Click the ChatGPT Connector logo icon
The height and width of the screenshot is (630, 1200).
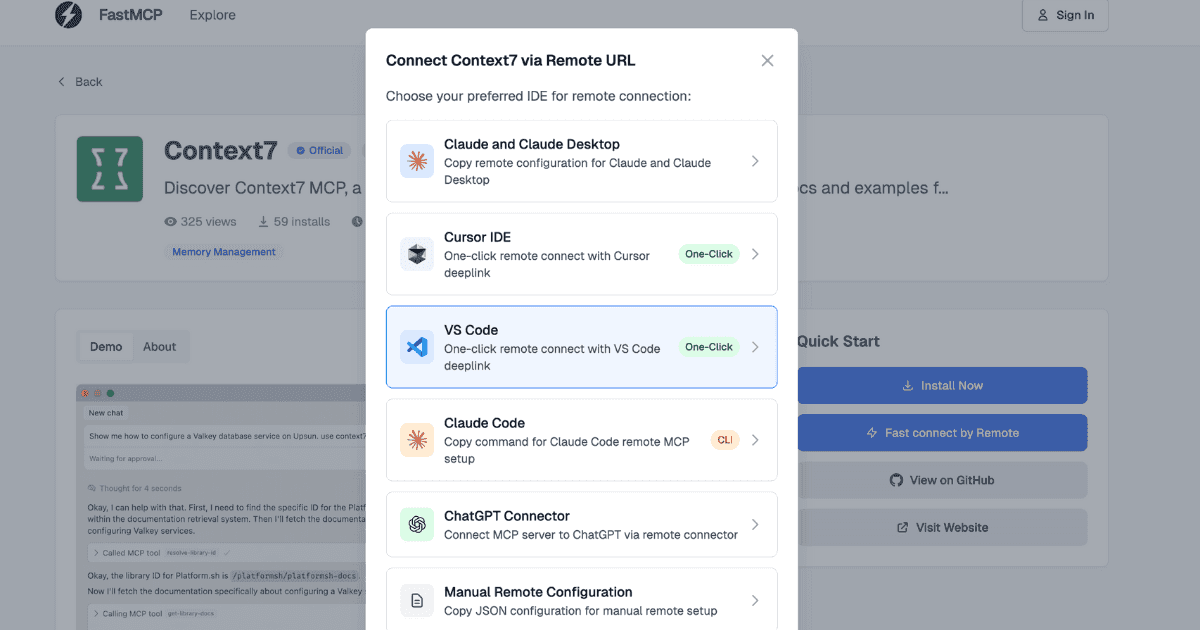tap(417, 524)
